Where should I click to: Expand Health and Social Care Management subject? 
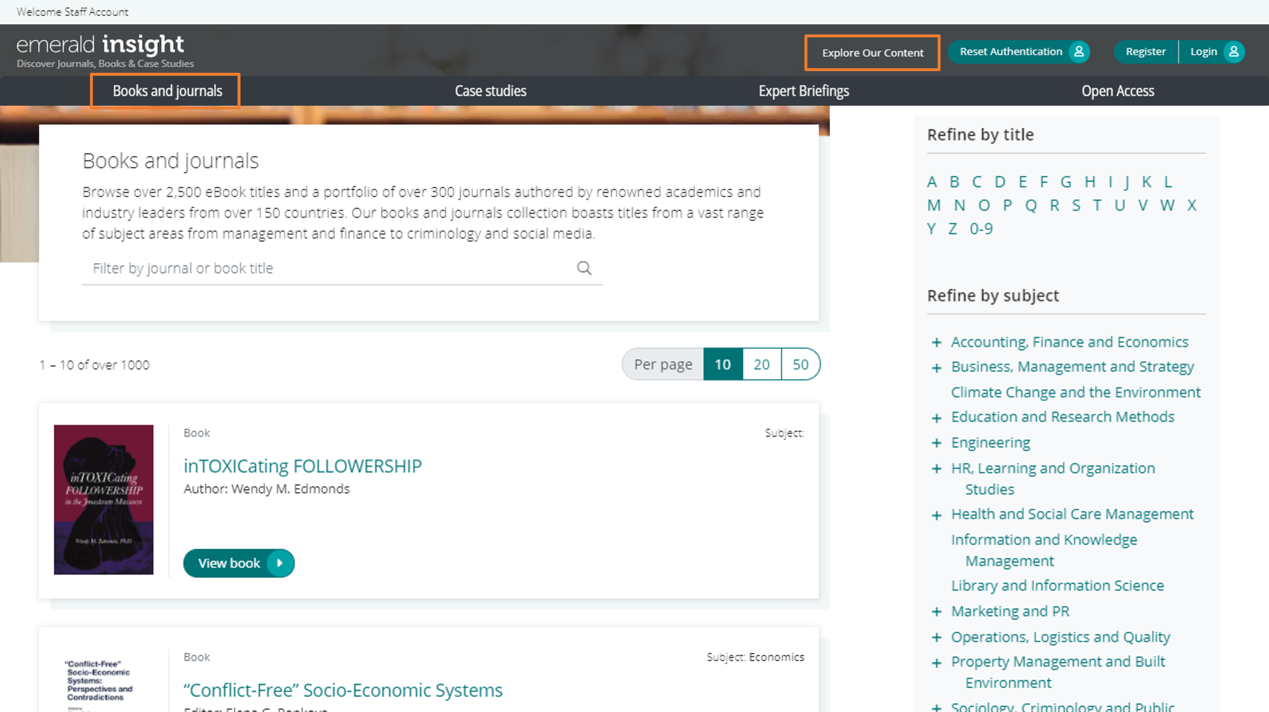click(937, 514)
